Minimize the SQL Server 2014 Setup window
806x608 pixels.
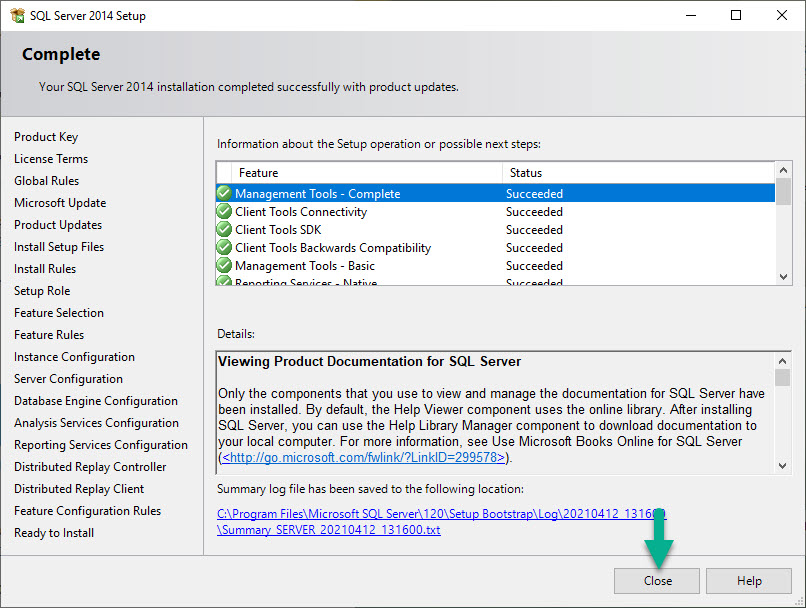691,15
